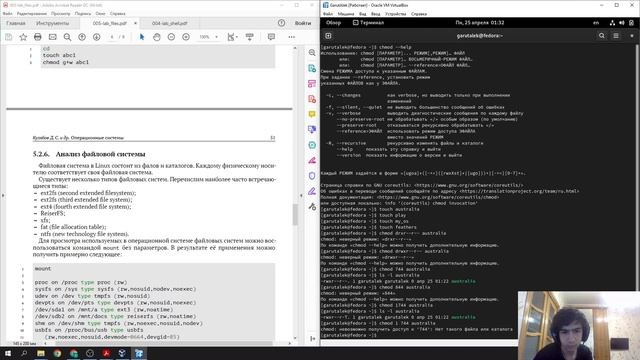This screenshot has height=360, width=640.
Task: Zoom in with the plus circle button
Action: [186, 37]
